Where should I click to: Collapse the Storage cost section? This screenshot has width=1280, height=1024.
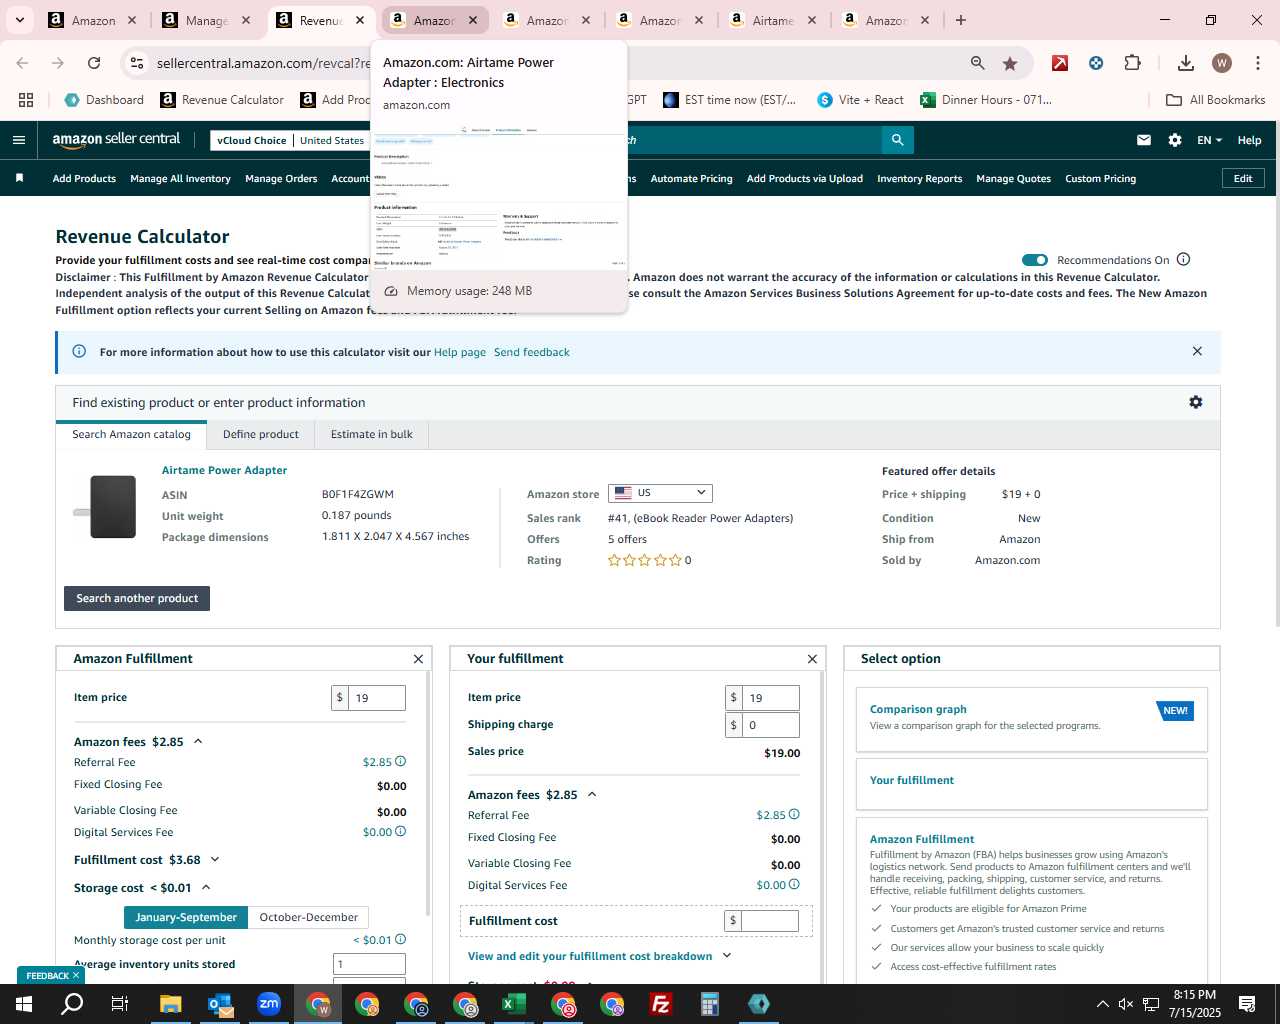coord(206,887)
